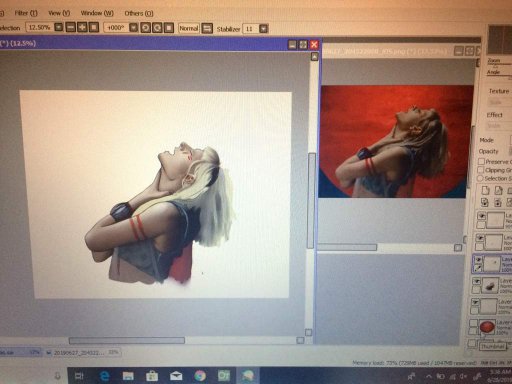
Task: Reset the canvas rotation angle
Action: tap(169, 28)
